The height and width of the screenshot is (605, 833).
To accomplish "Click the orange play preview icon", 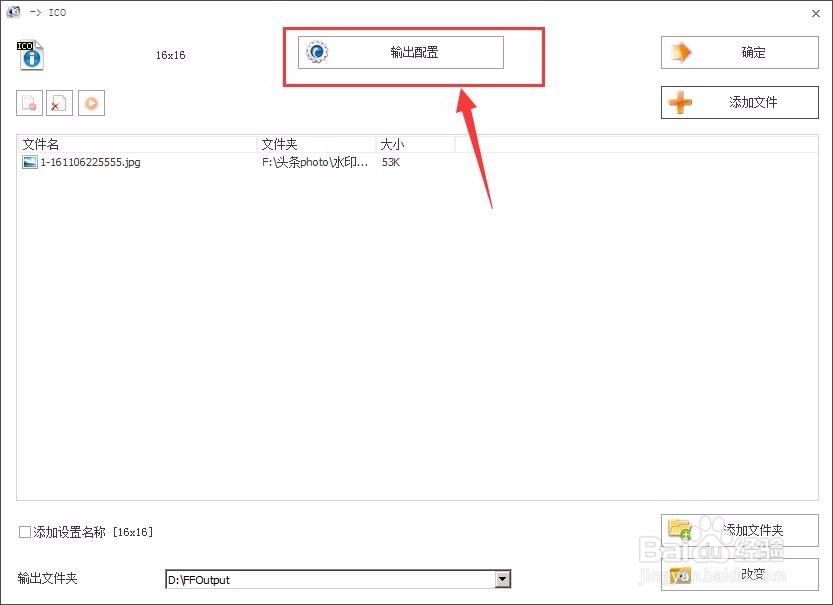I will click(x=91, y=103).
